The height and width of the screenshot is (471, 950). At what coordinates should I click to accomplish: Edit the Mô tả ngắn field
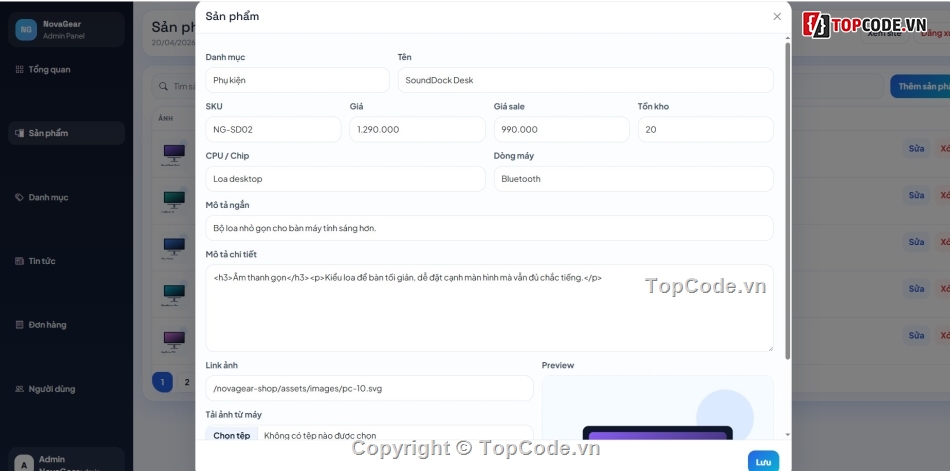tap(490, 228)
